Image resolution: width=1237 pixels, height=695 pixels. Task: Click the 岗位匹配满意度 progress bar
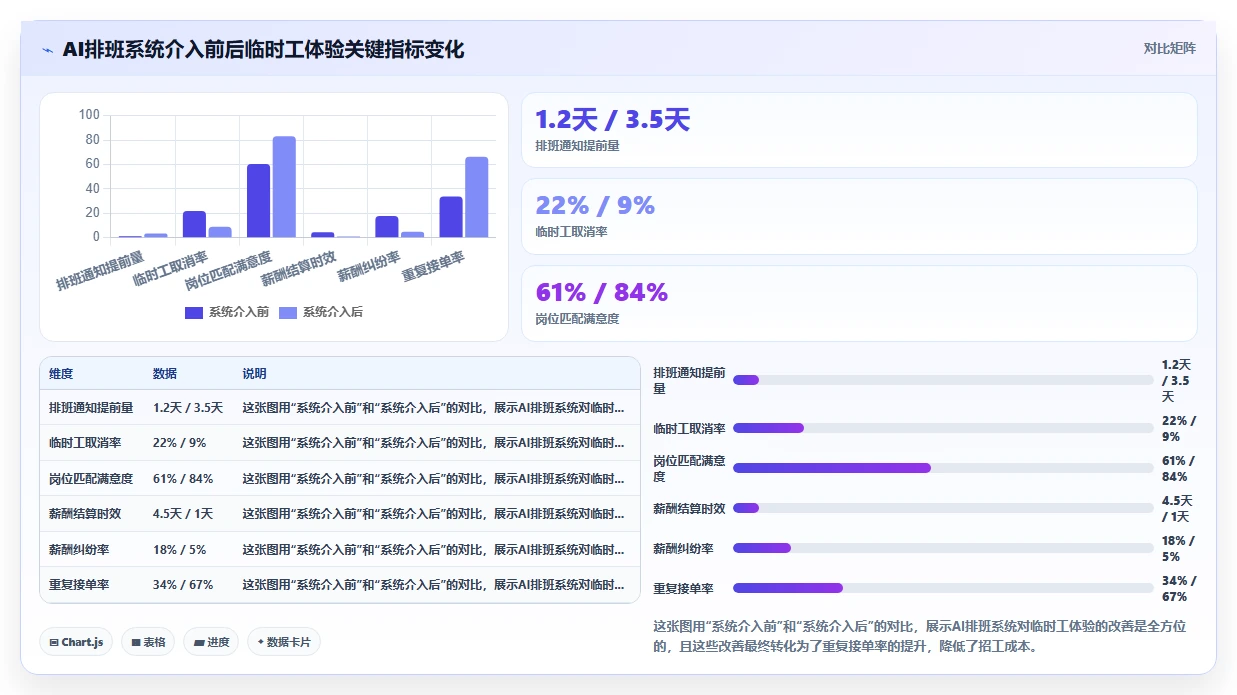point(943,468)
